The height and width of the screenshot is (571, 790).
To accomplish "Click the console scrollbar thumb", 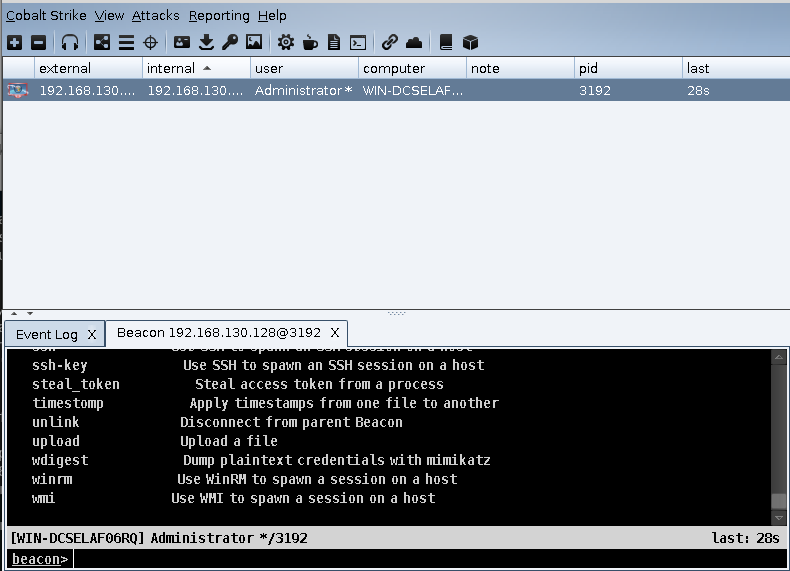I will pyautogui.click(x=778, y=500).
